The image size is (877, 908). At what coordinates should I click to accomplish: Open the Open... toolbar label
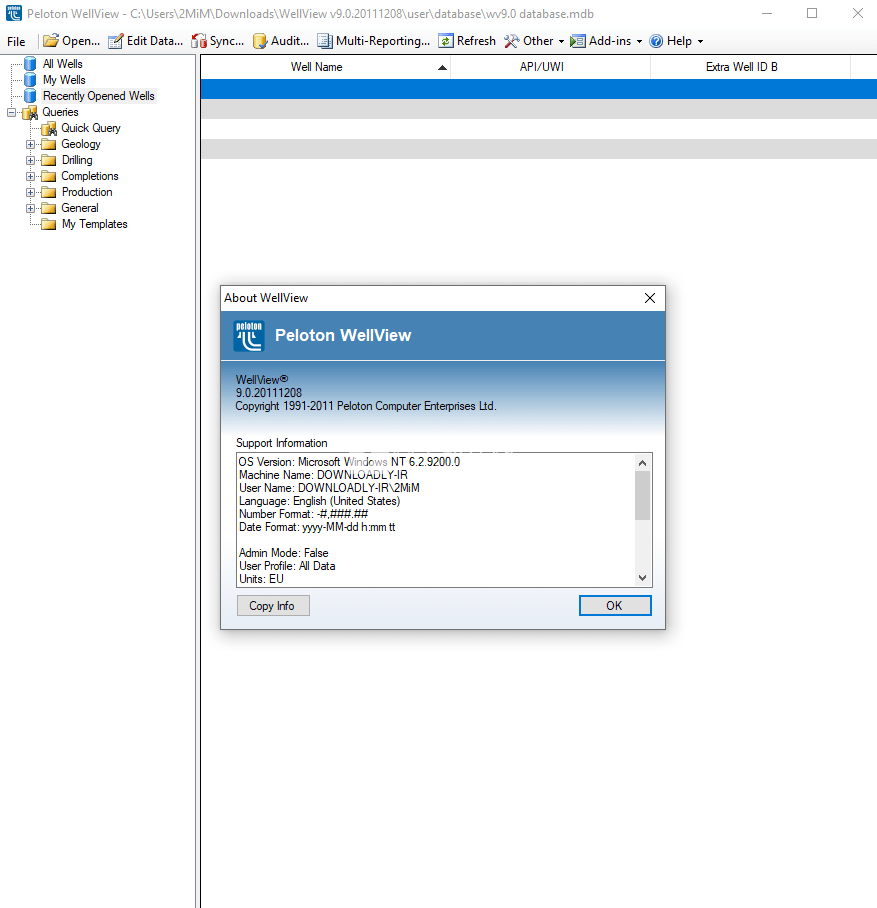pyautogui.click(x=81, y=41)
